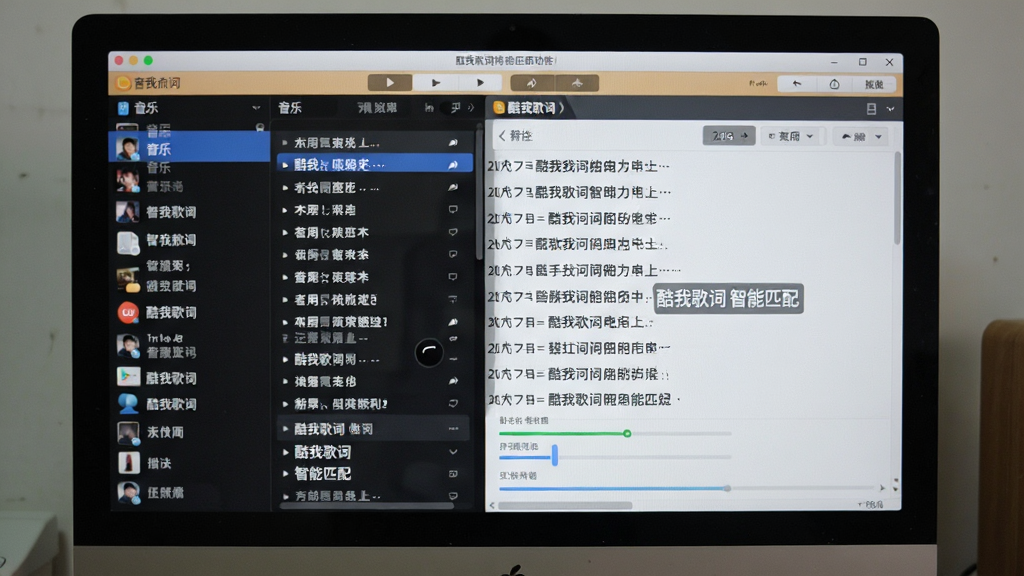
Task: Click the clock timer icon in top toolbar
Action: click(834, 84)
